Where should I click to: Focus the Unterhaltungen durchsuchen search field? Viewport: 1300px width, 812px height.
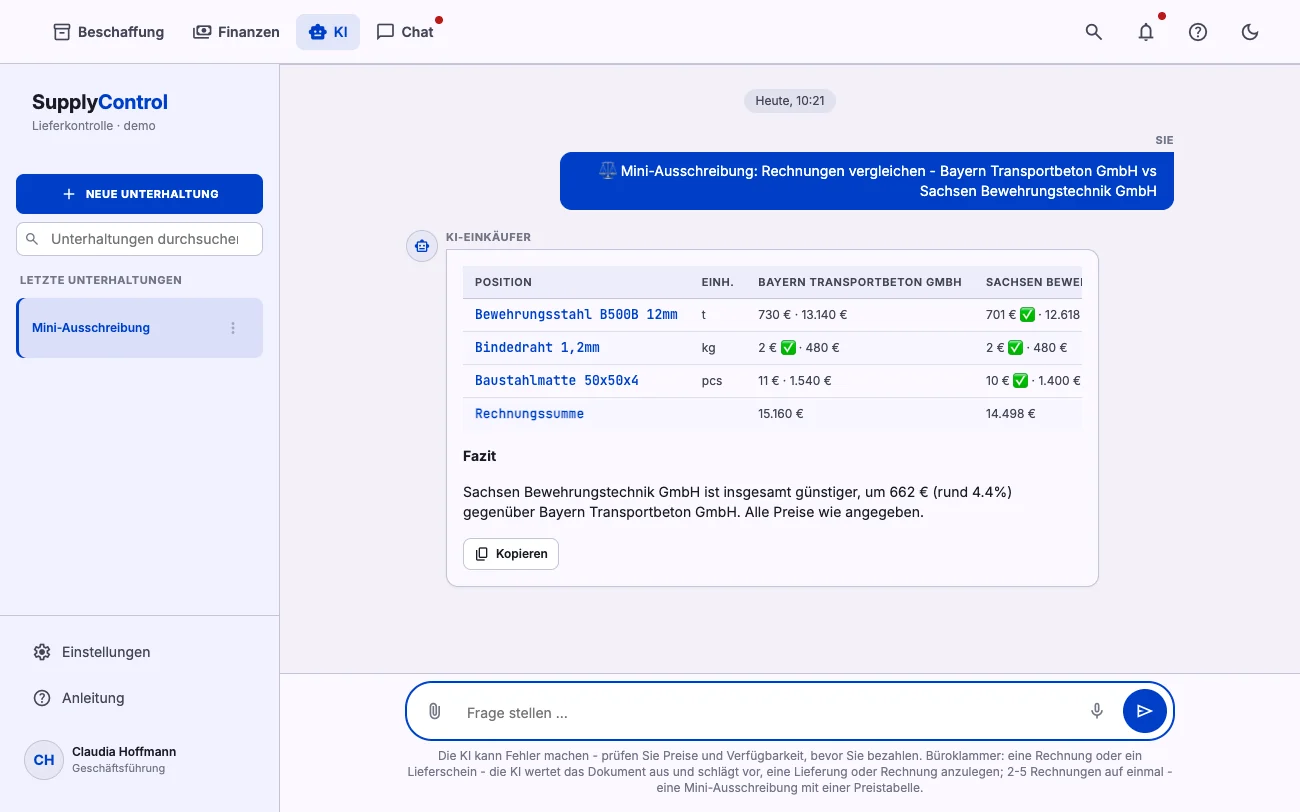pyautogui.click(x=139, y=239)
